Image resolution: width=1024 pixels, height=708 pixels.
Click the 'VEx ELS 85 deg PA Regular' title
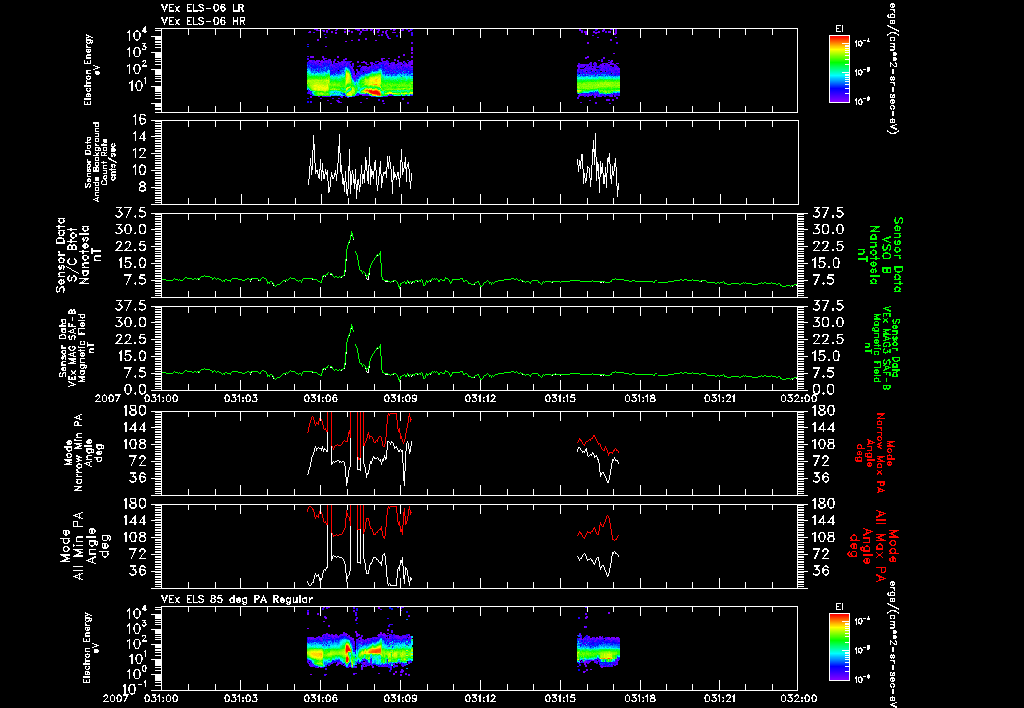(x=236, y=599)
